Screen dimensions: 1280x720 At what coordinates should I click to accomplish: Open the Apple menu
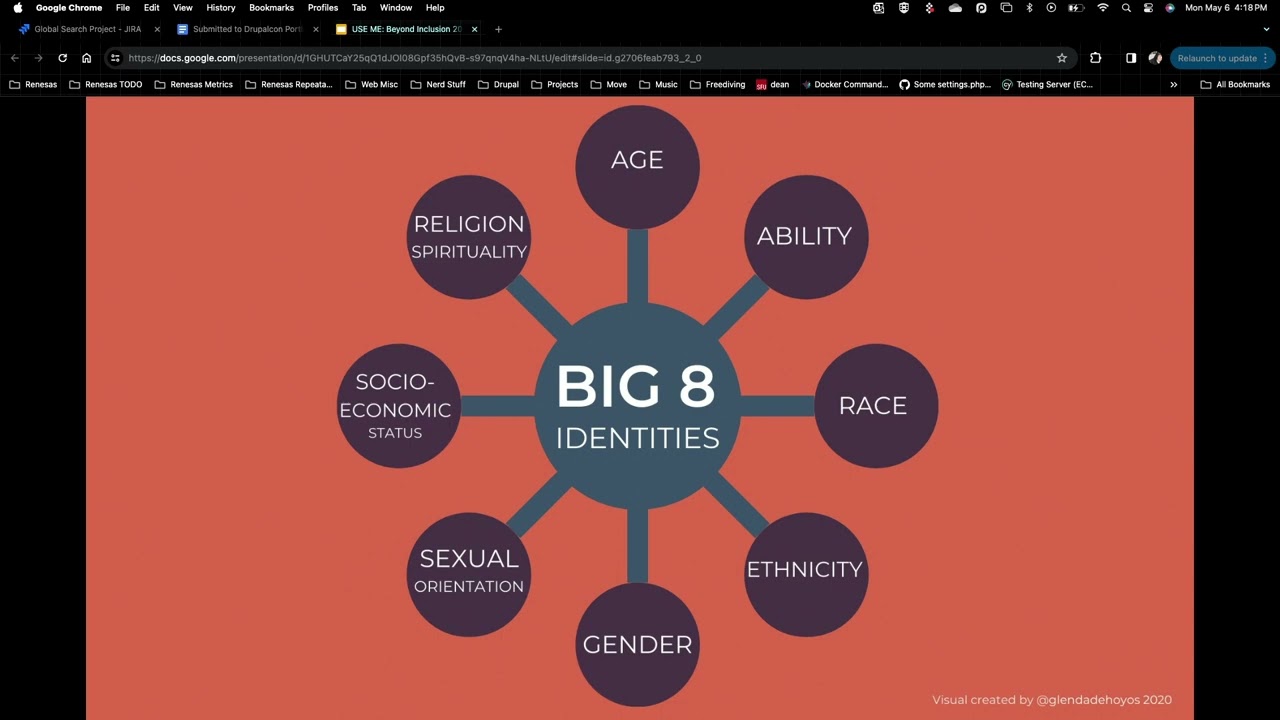(17, 7)
